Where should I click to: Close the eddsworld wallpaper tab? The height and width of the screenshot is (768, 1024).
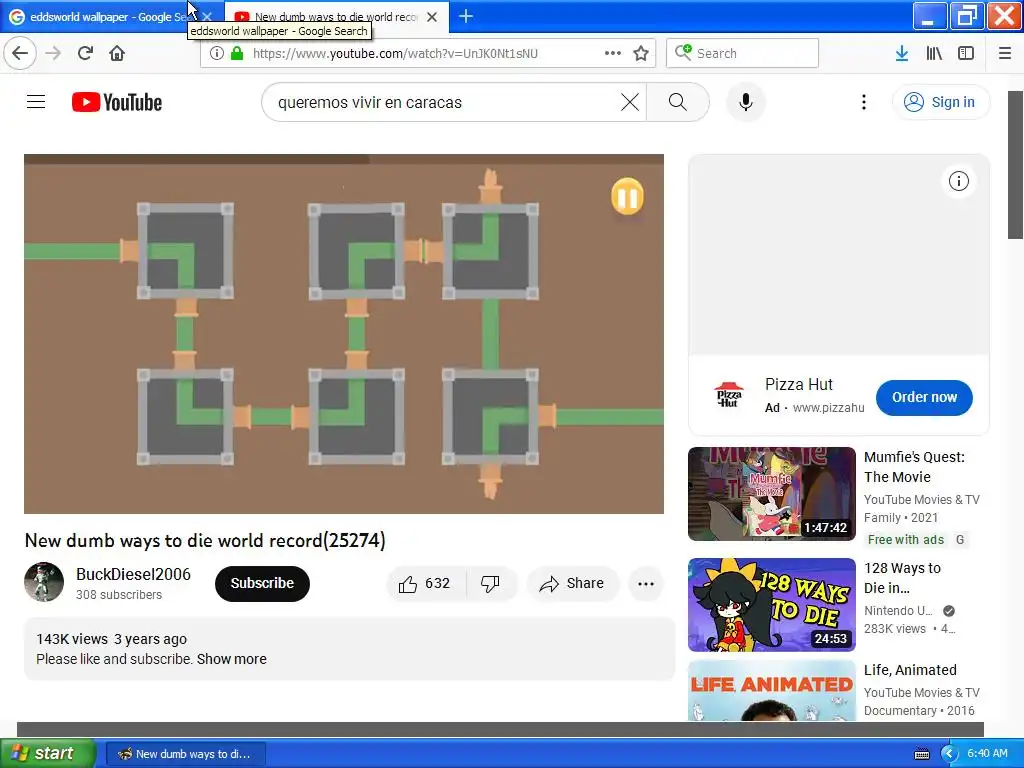[x=207, y=17]
